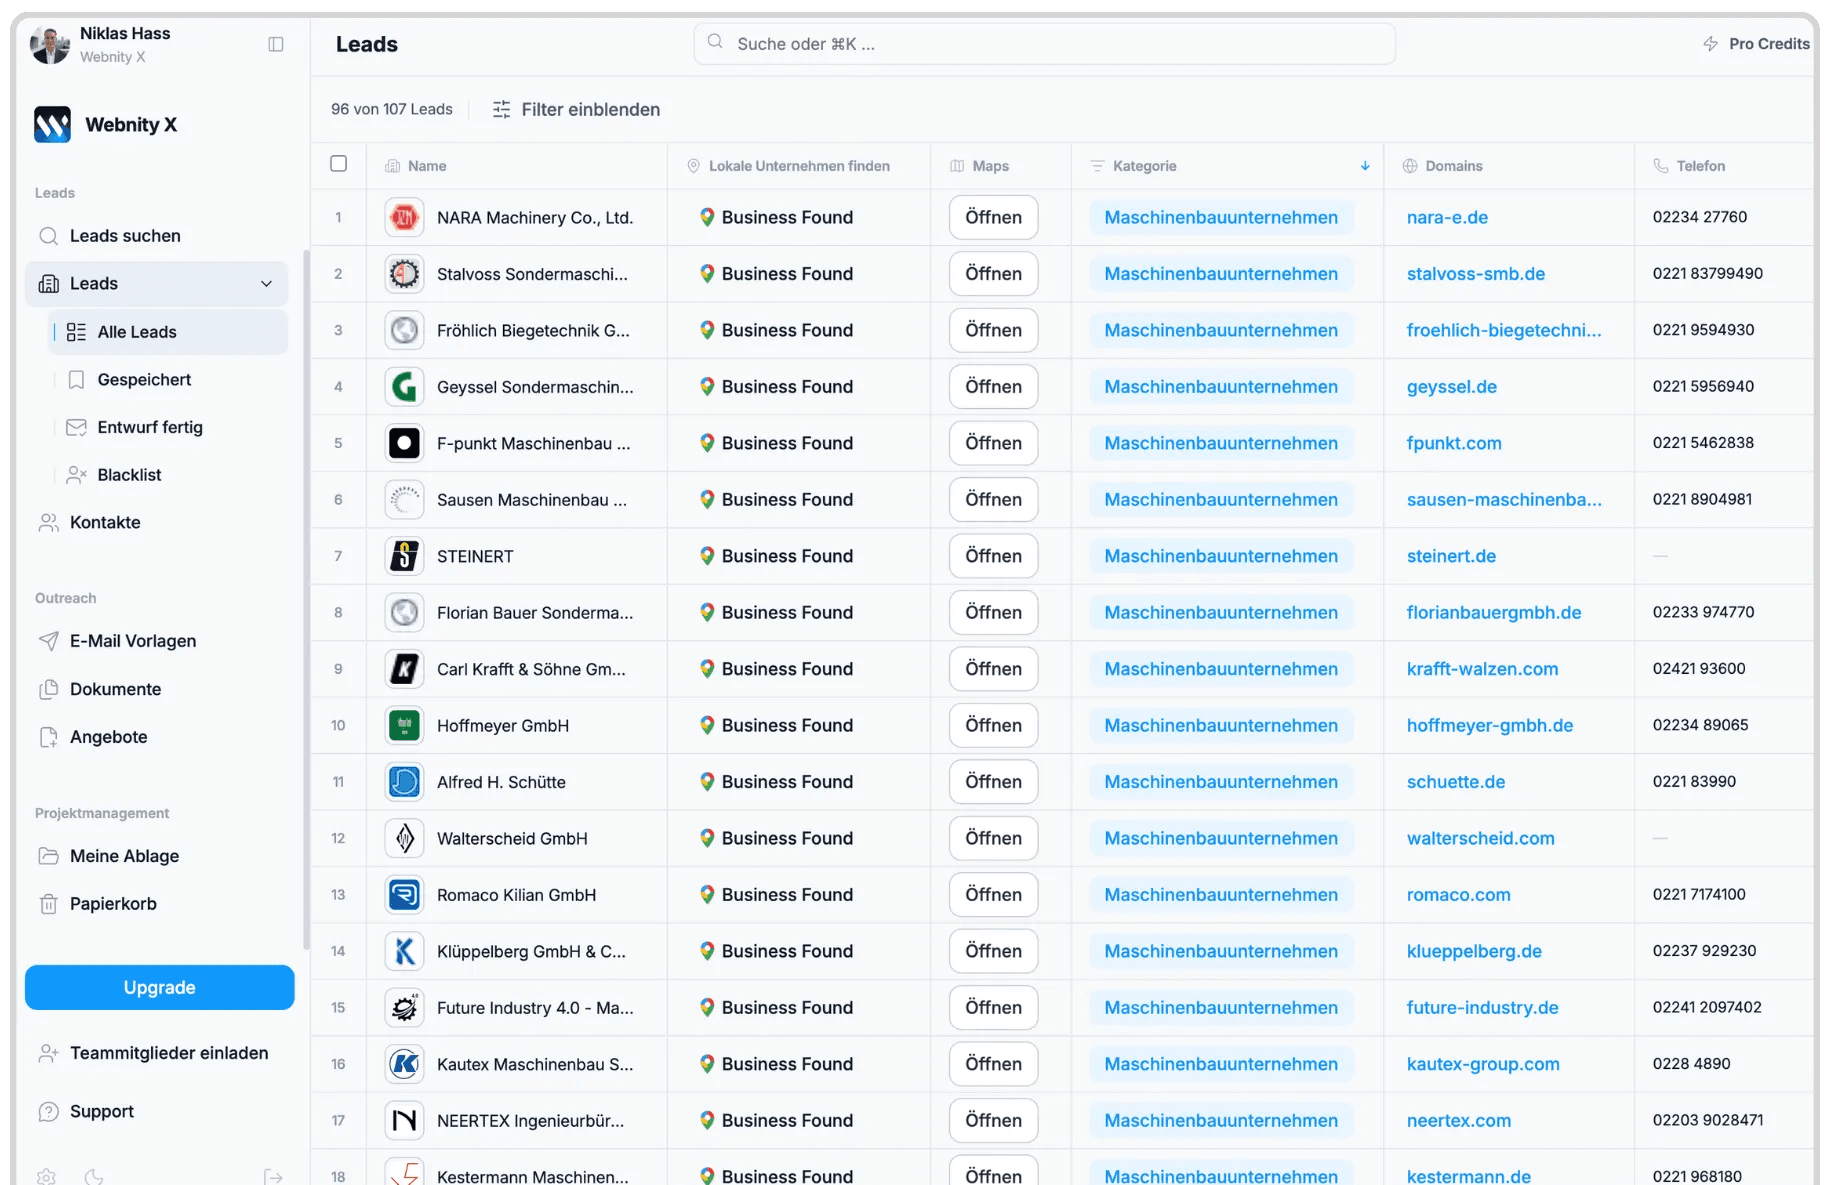
Task: Click Romaco Kilian GmbH logo
Action: (404, 895)
